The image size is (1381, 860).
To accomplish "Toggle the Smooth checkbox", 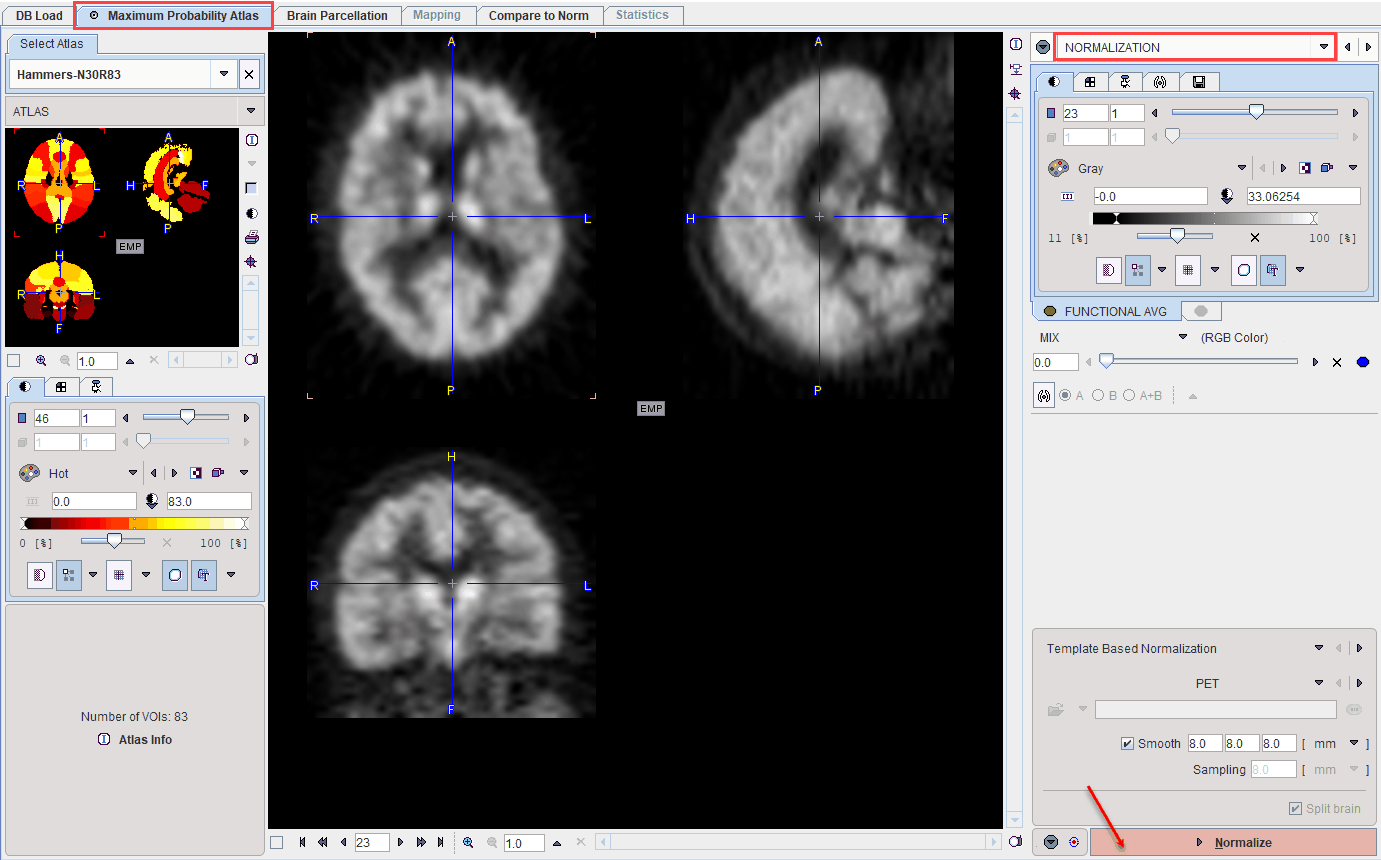I will (x=1128, y=743).
